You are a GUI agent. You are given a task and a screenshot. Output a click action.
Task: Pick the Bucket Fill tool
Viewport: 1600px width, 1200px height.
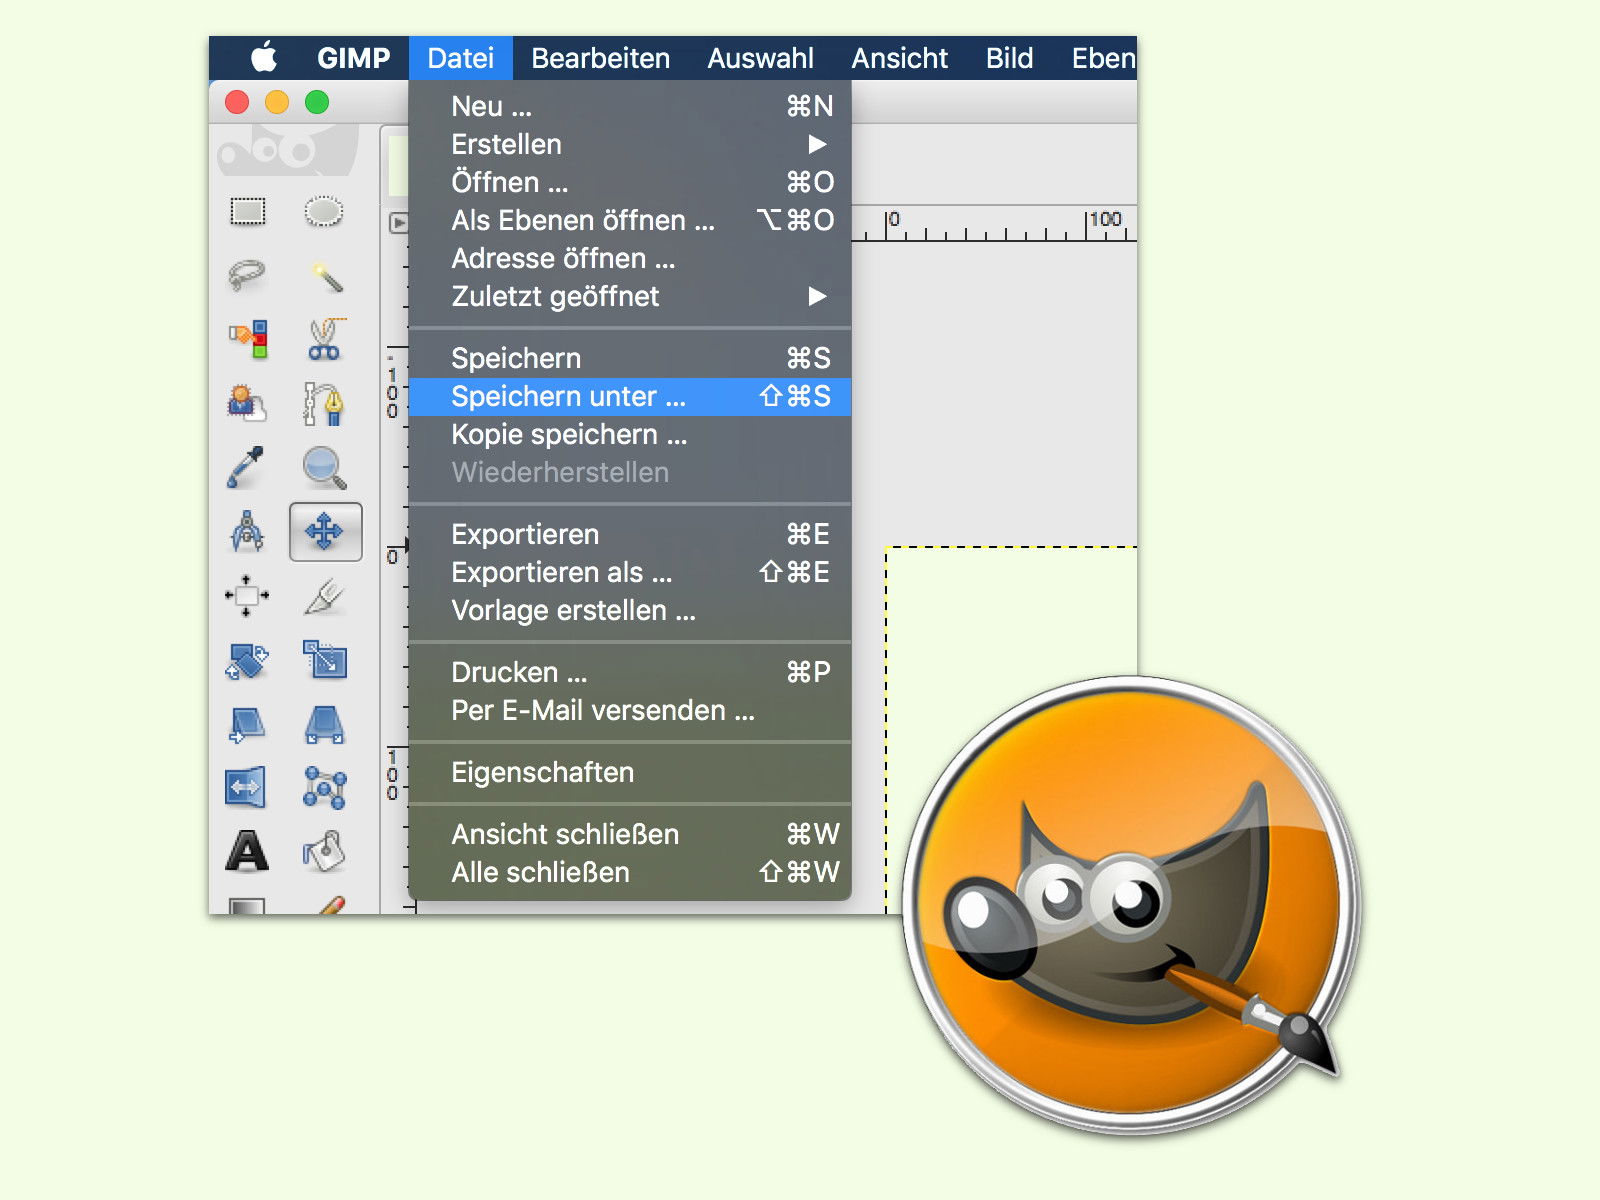pos(325,852)
